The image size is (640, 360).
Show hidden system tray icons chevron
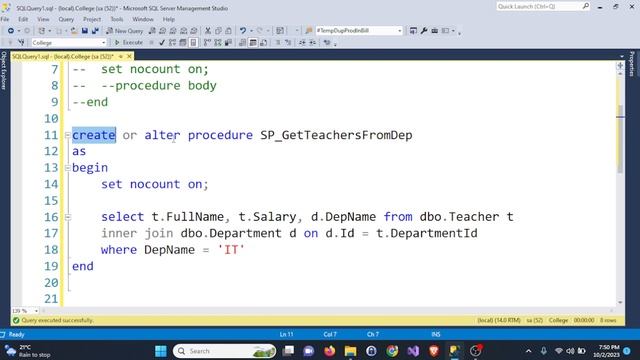click(529, 351)
